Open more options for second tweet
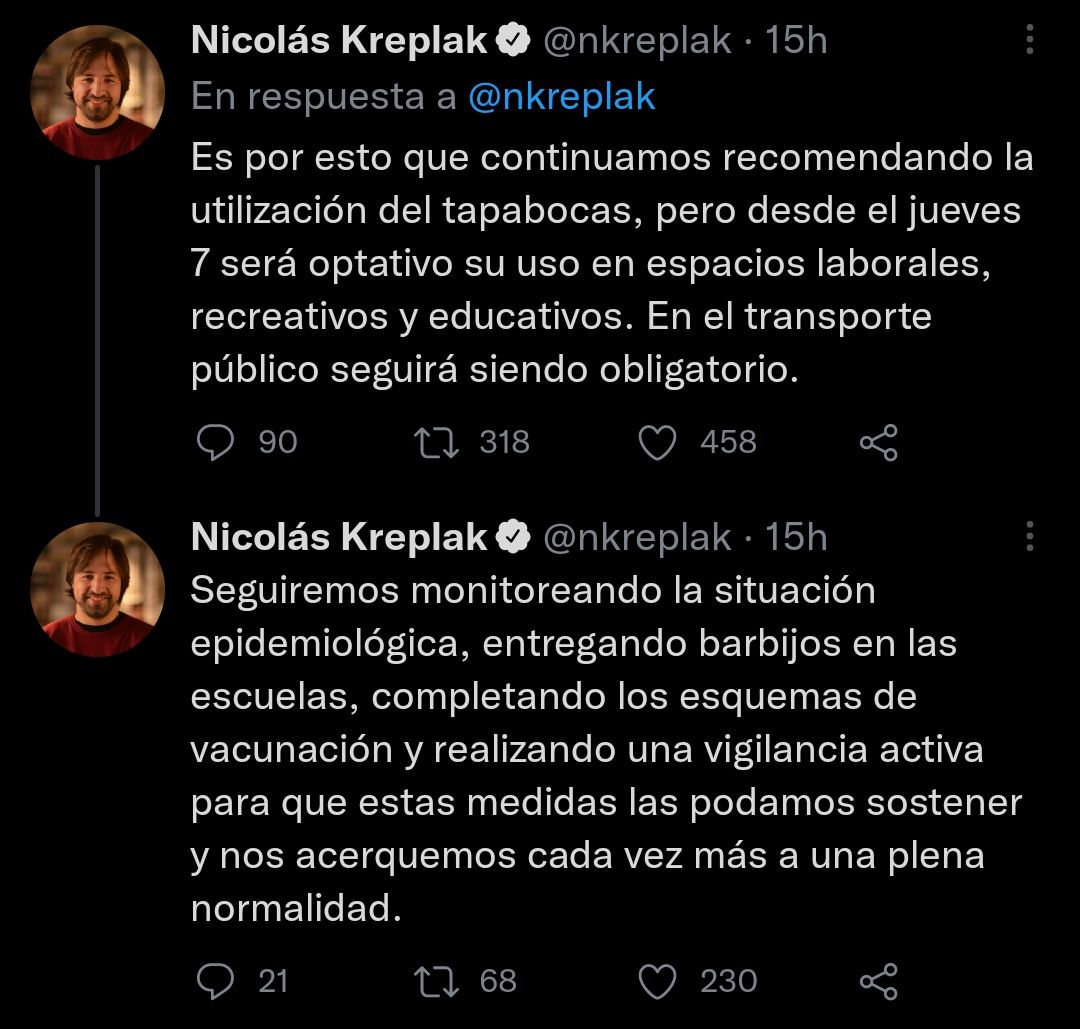The height and width of the screenshot is (1029, 1080). point(1030,537)
